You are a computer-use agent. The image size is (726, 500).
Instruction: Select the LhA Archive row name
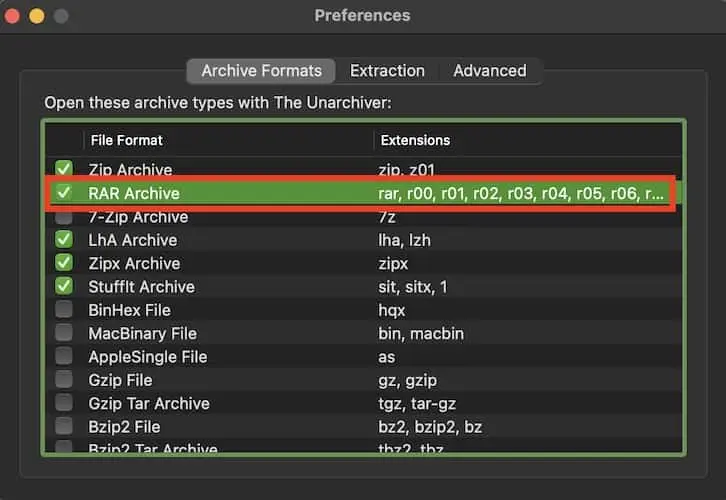tap(132, 240)
